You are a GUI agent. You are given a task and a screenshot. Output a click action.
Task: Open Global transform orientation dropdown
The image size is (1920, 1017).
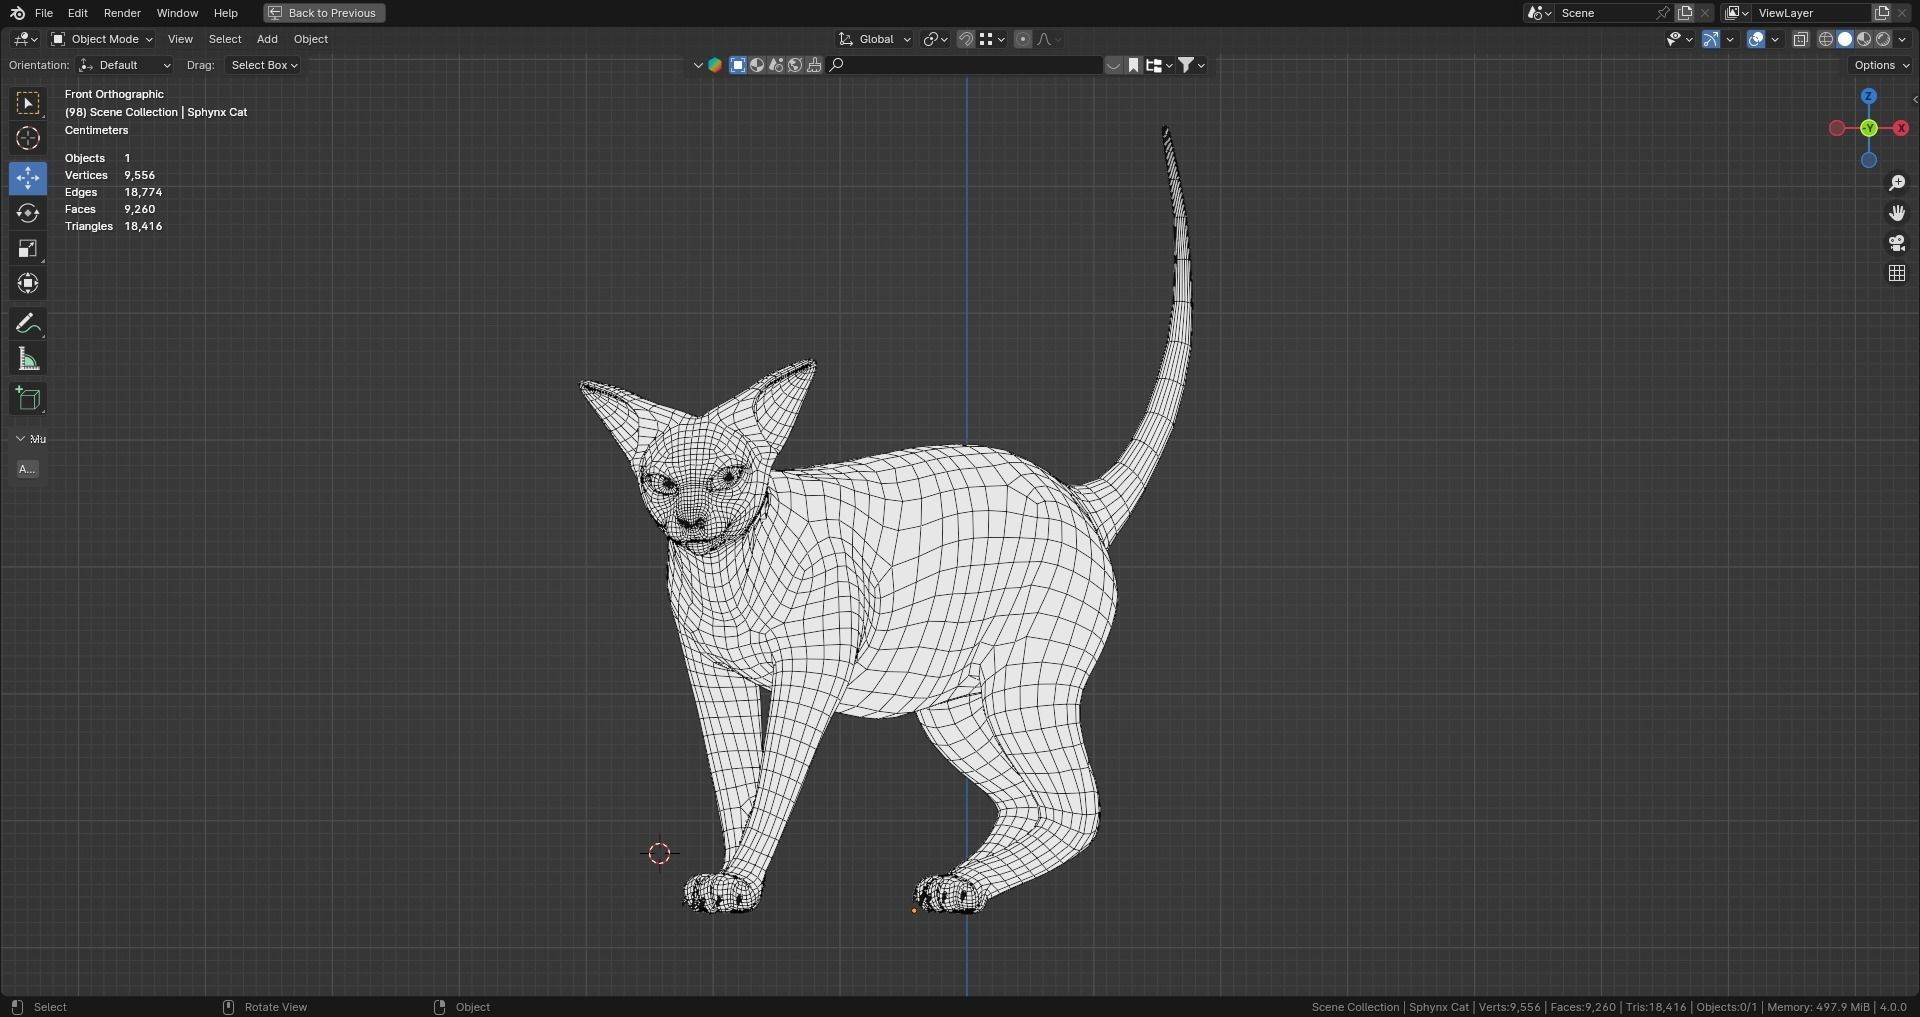point(875,39)
